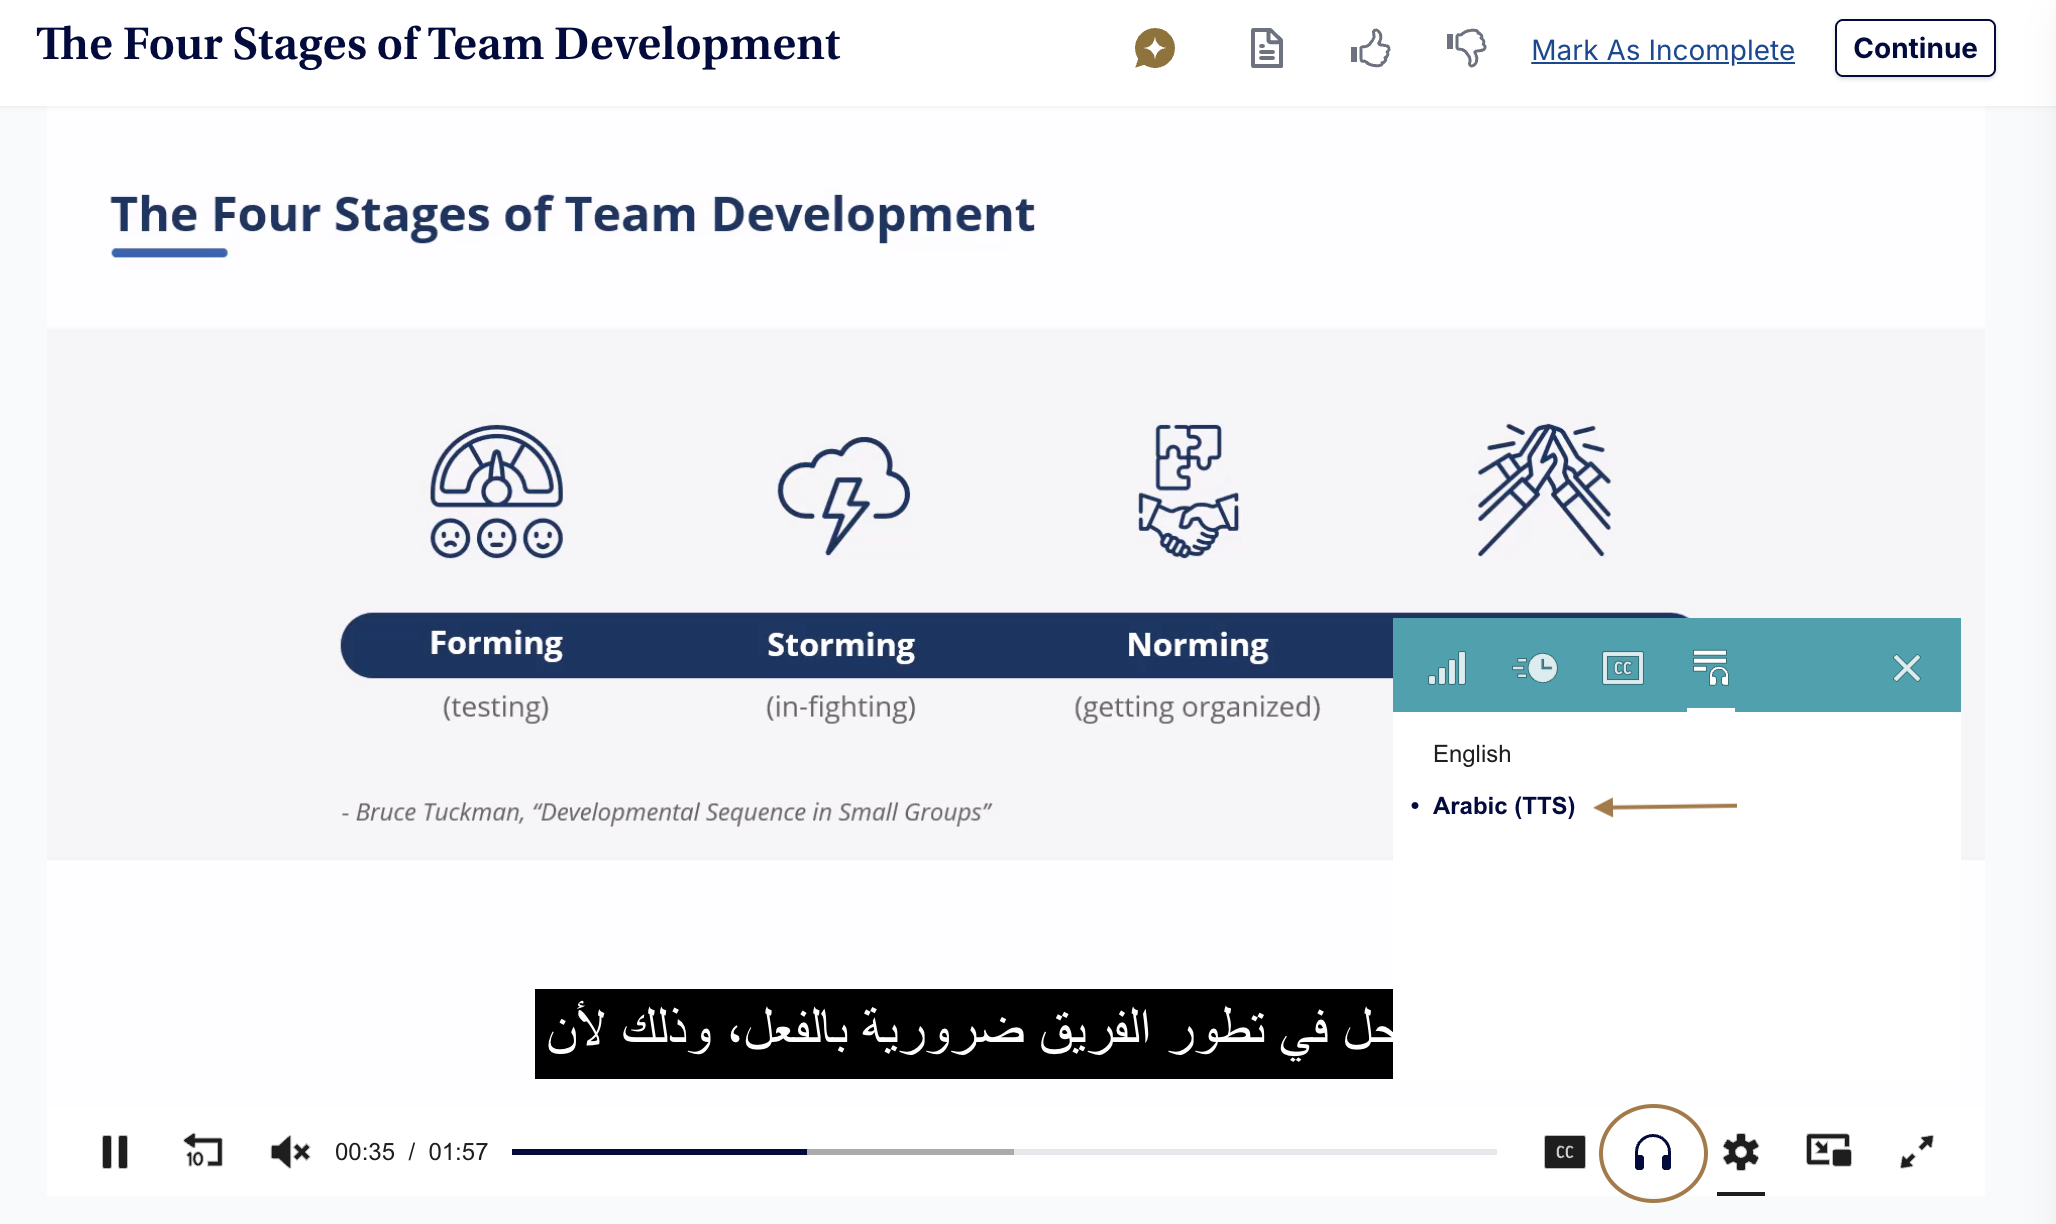
Task: Open the AI assistant sparkle icon
Action: tap(1154, 48)
